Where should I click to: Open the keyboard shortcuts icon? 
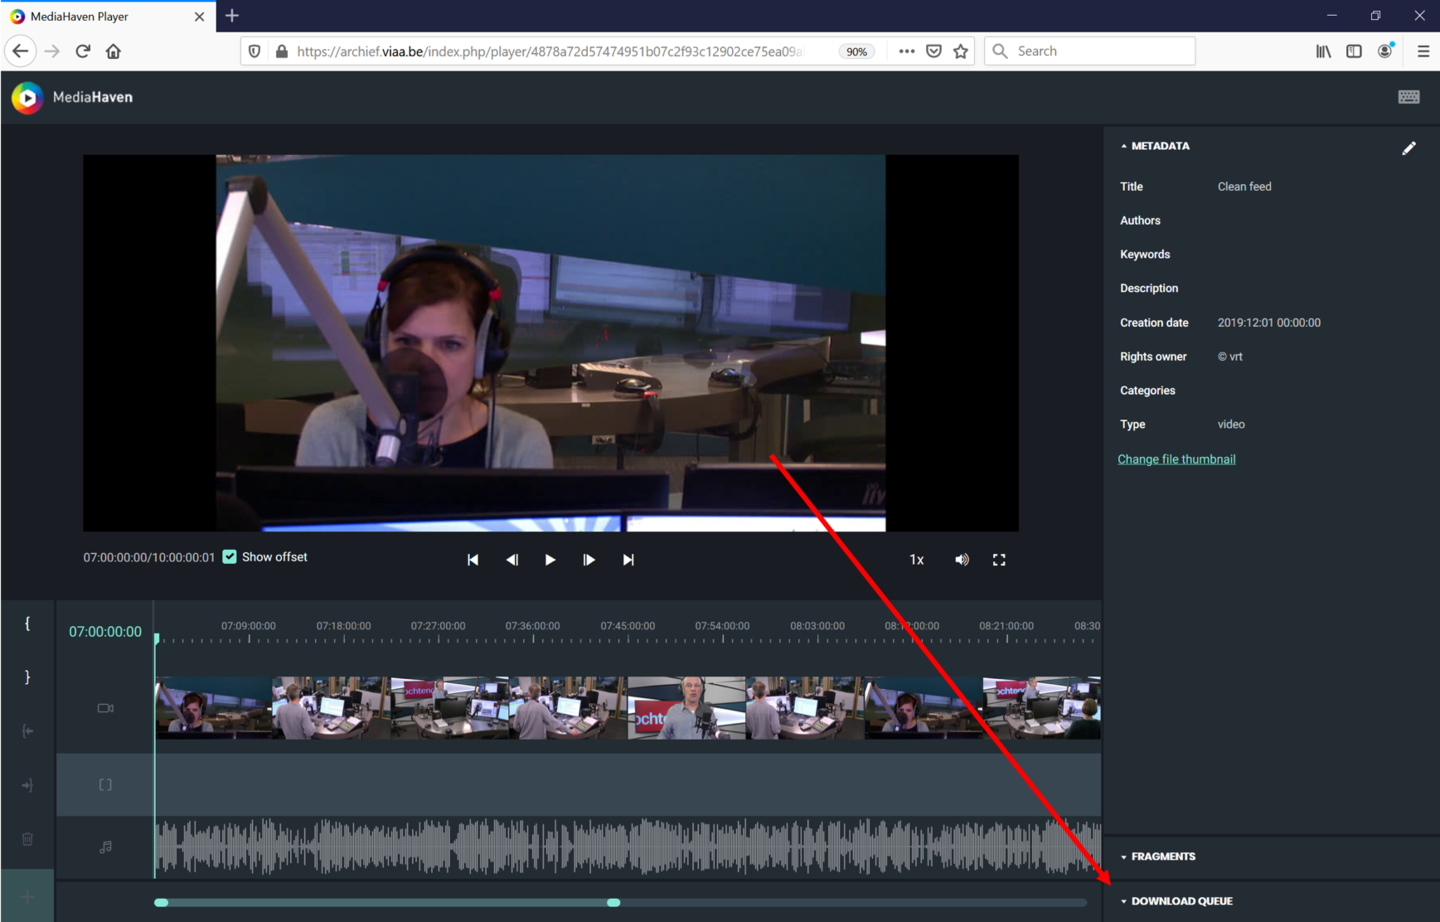1409,97
